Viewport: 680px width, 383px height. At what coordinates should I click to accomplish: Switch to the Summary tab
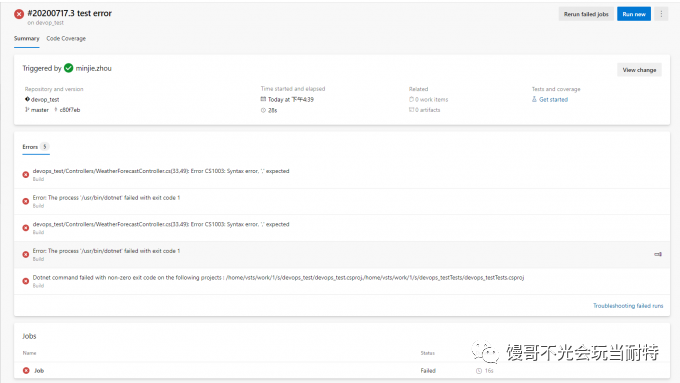click(x=26, y=39)
